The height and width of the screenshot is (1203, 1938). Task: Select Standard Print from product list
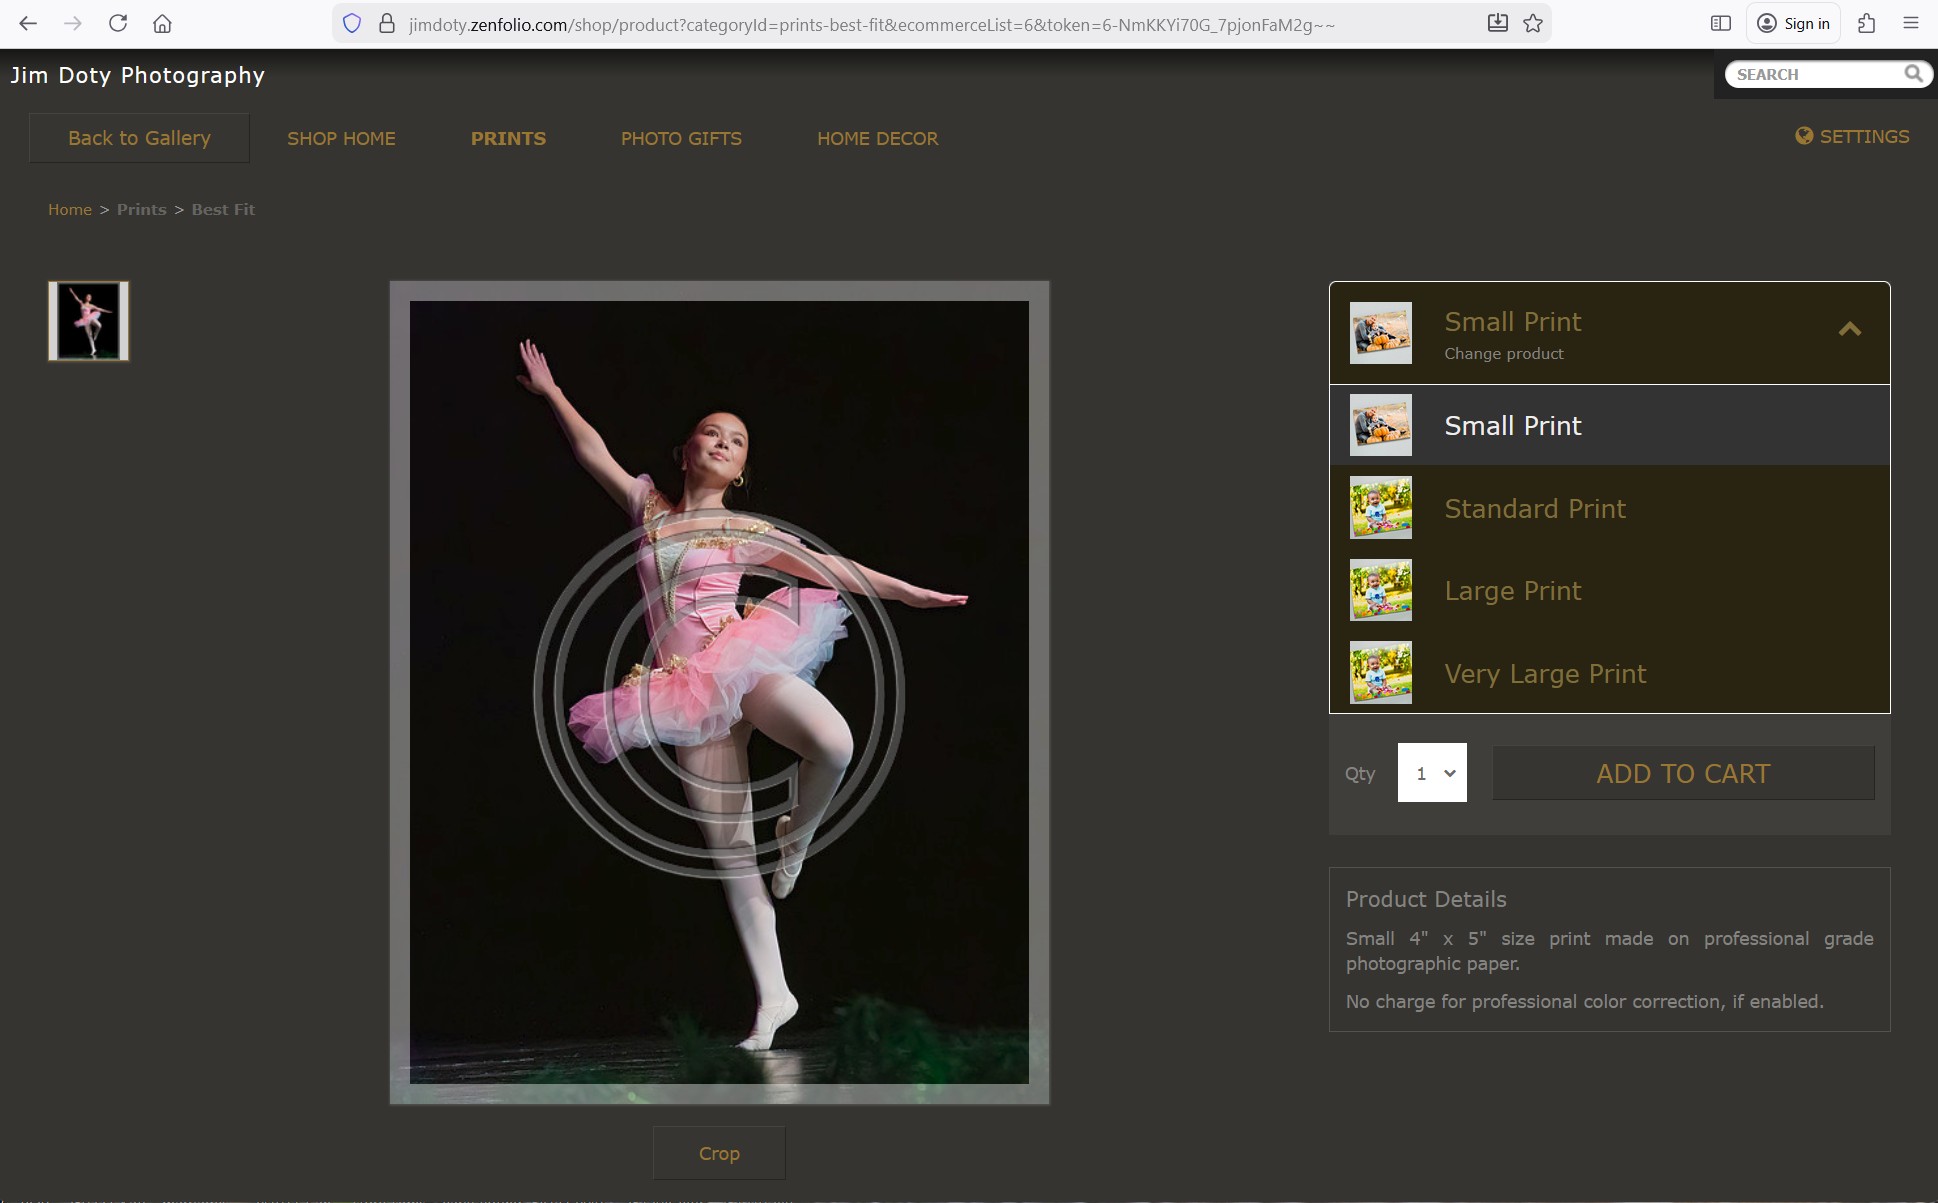(1534, 508)
